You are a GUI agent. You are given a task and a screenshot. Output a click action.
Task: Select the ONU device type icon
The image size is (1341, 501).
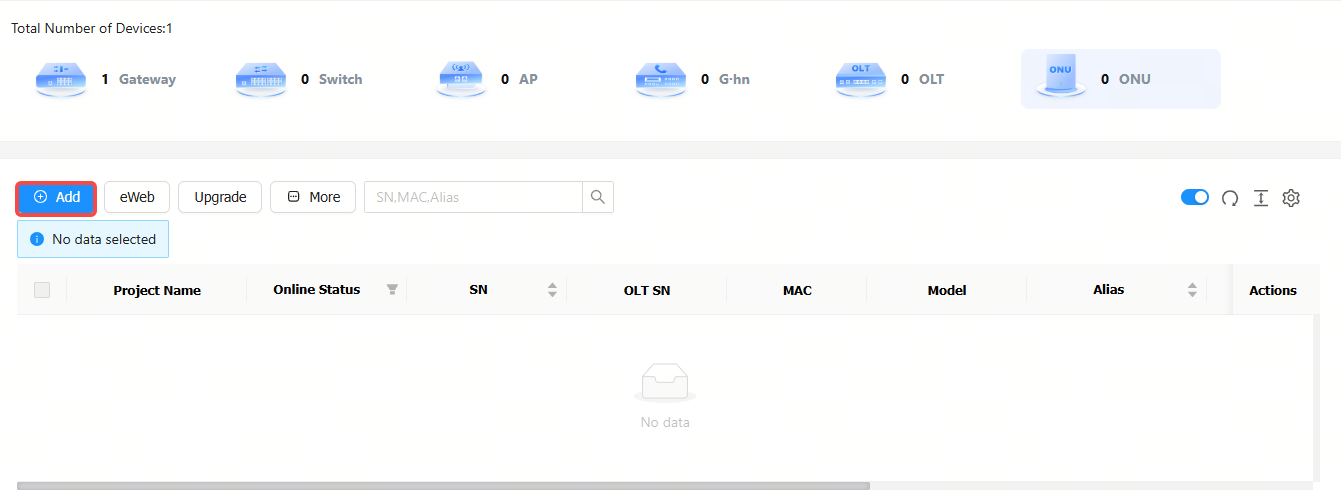[x=1060, y=76]
